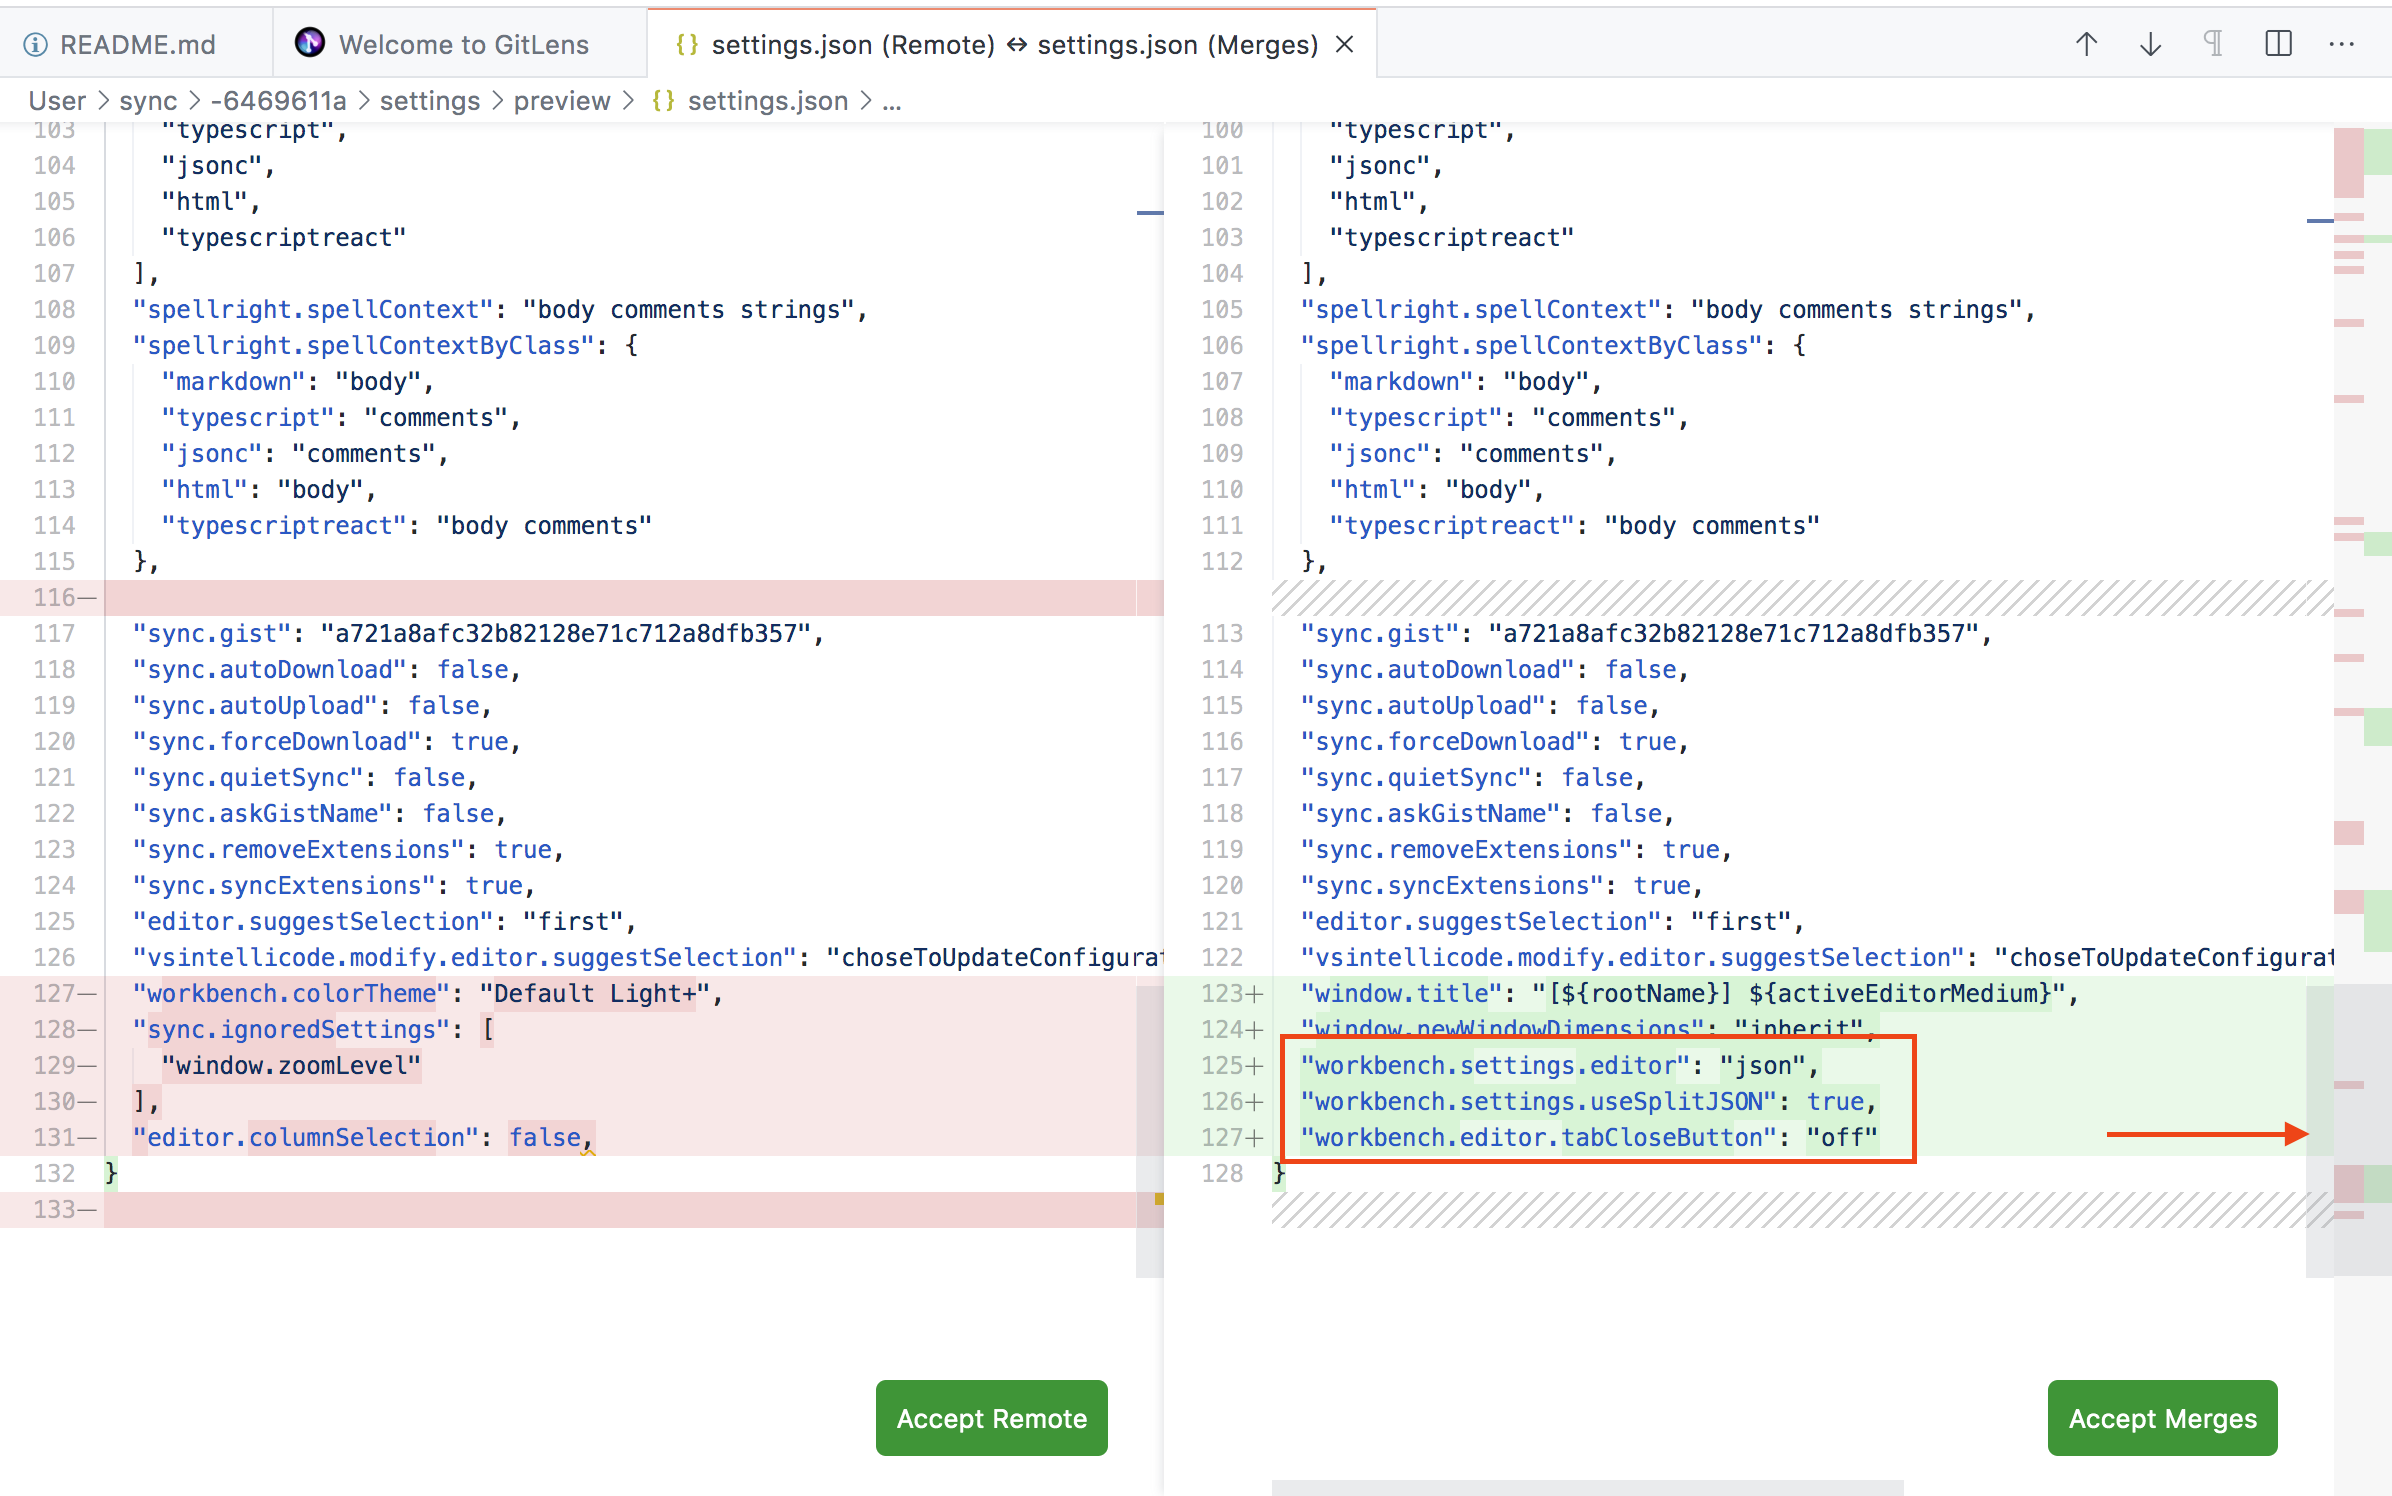
Task: Click line number 128 in right pane
Action: point(1222,1173)
